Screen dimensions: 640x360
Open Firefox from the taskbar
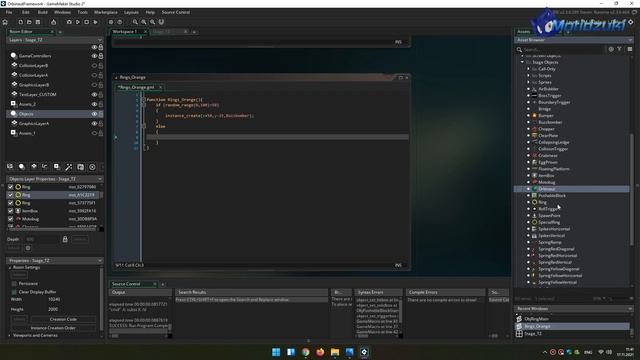click(x=320, y=352)
